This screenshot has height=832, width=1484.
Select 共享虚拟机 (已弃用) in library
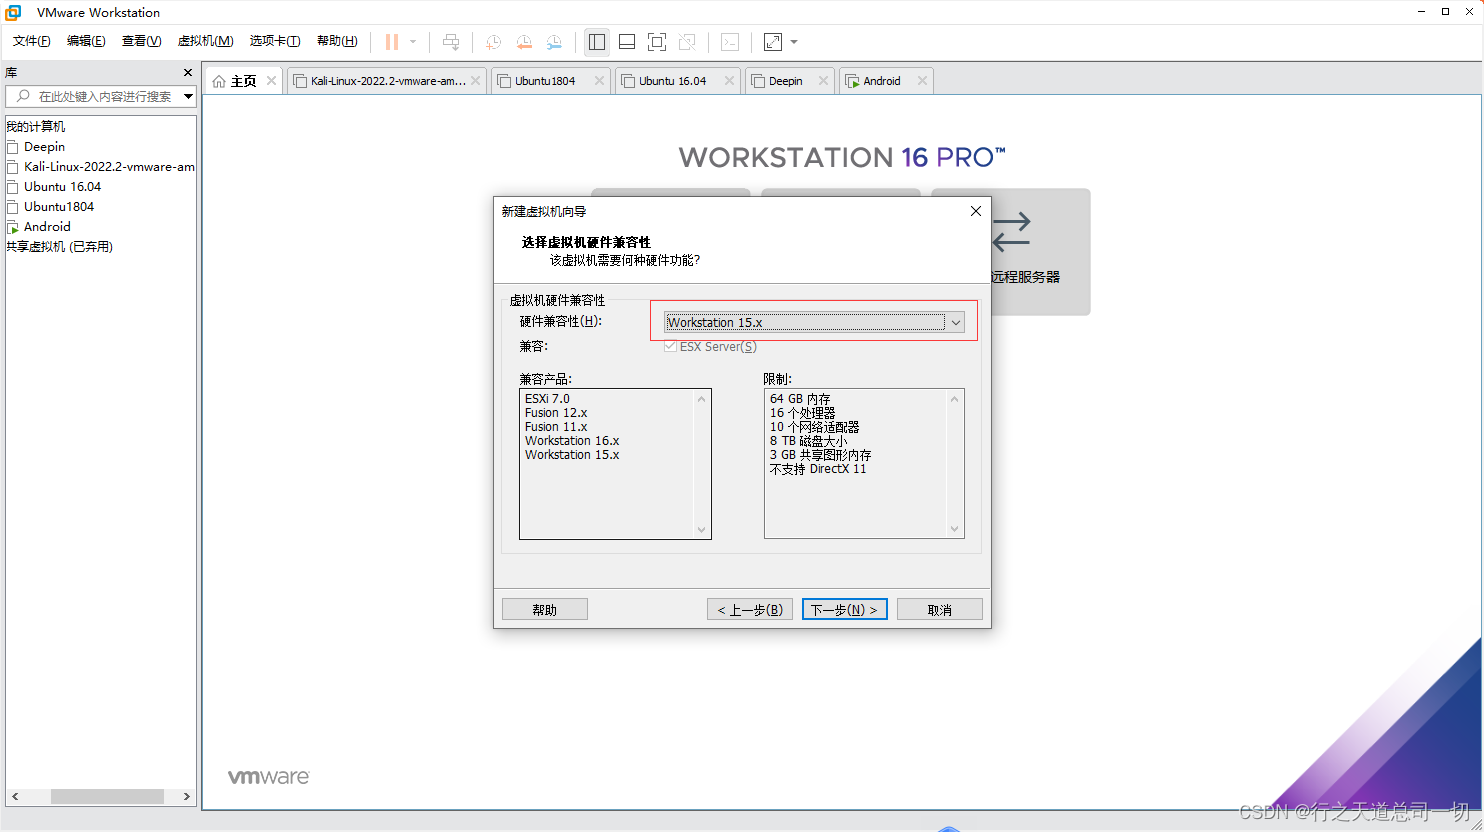(60, 246)
